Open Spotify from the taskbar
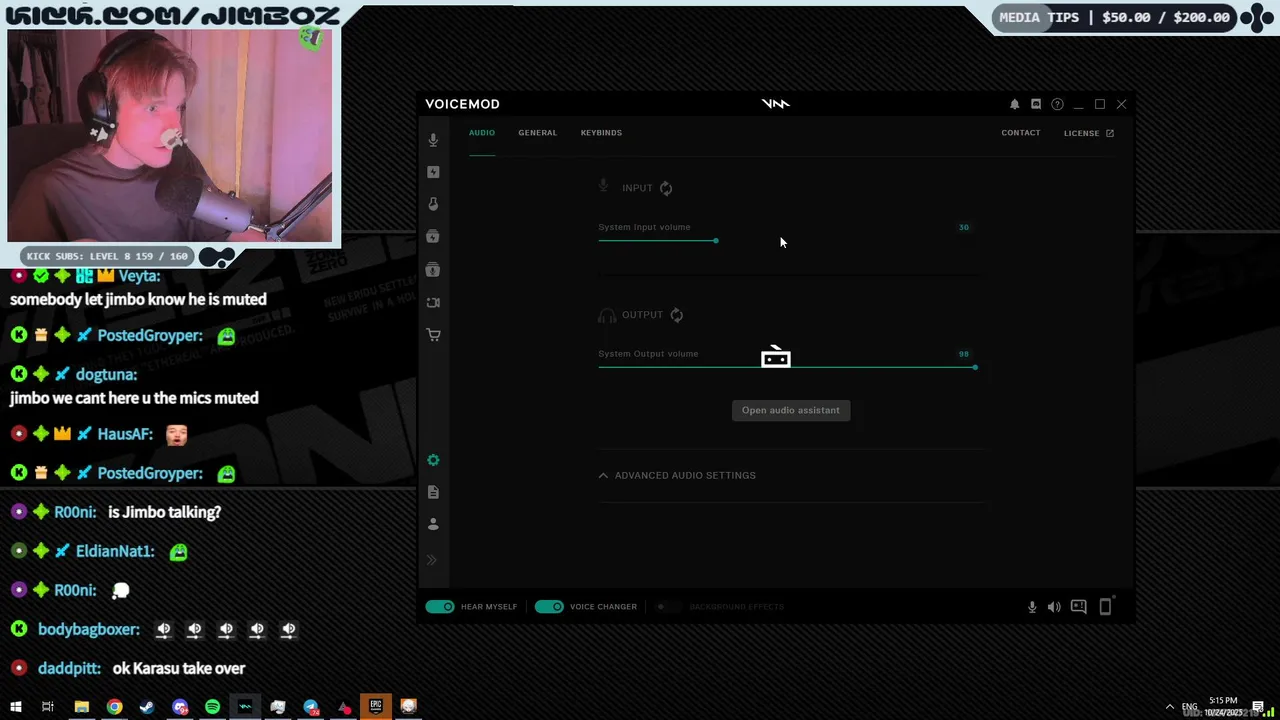 [212, 707]
